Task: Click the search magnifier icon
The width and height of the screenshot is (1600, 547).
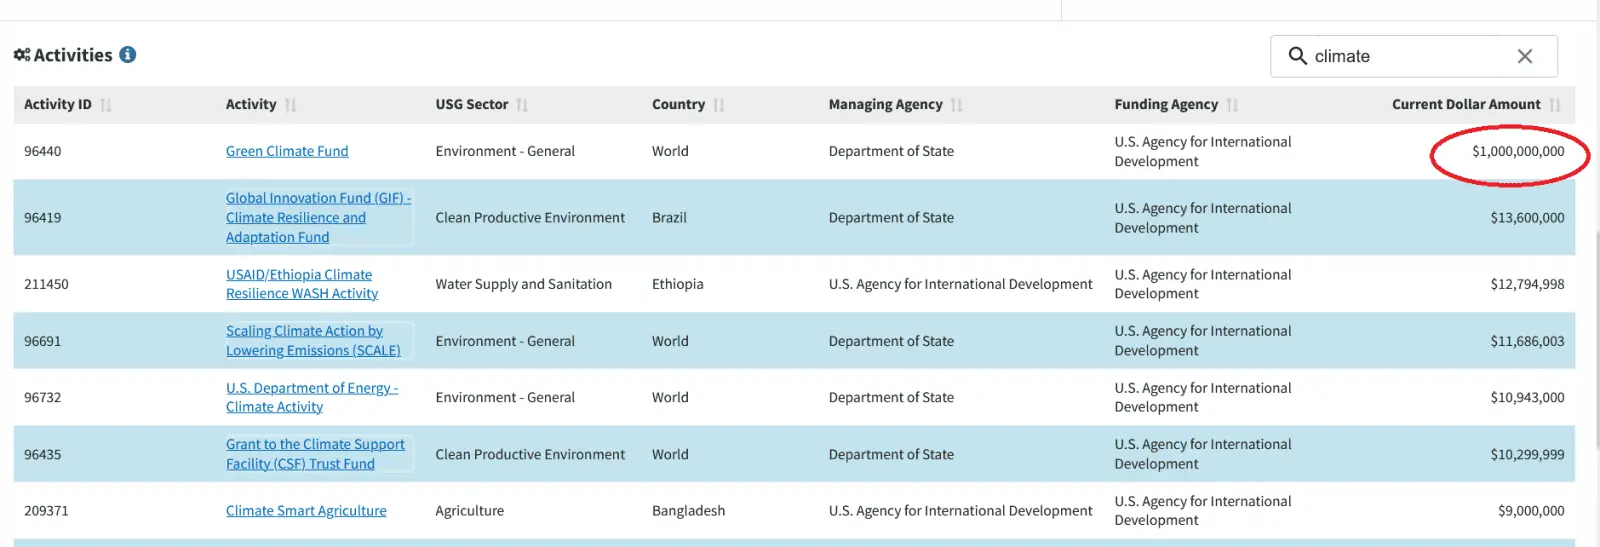Action: (x=1297, y=56)
